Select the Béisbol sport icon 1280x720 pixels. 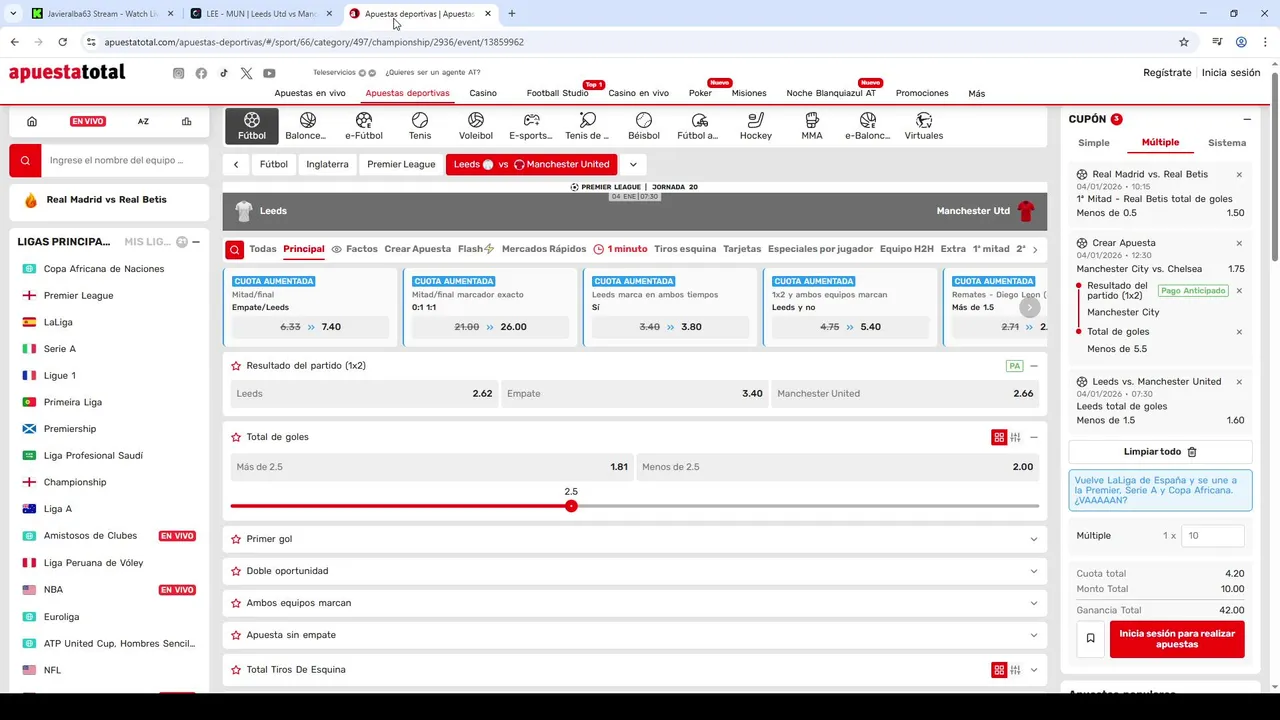click(644, 126)
